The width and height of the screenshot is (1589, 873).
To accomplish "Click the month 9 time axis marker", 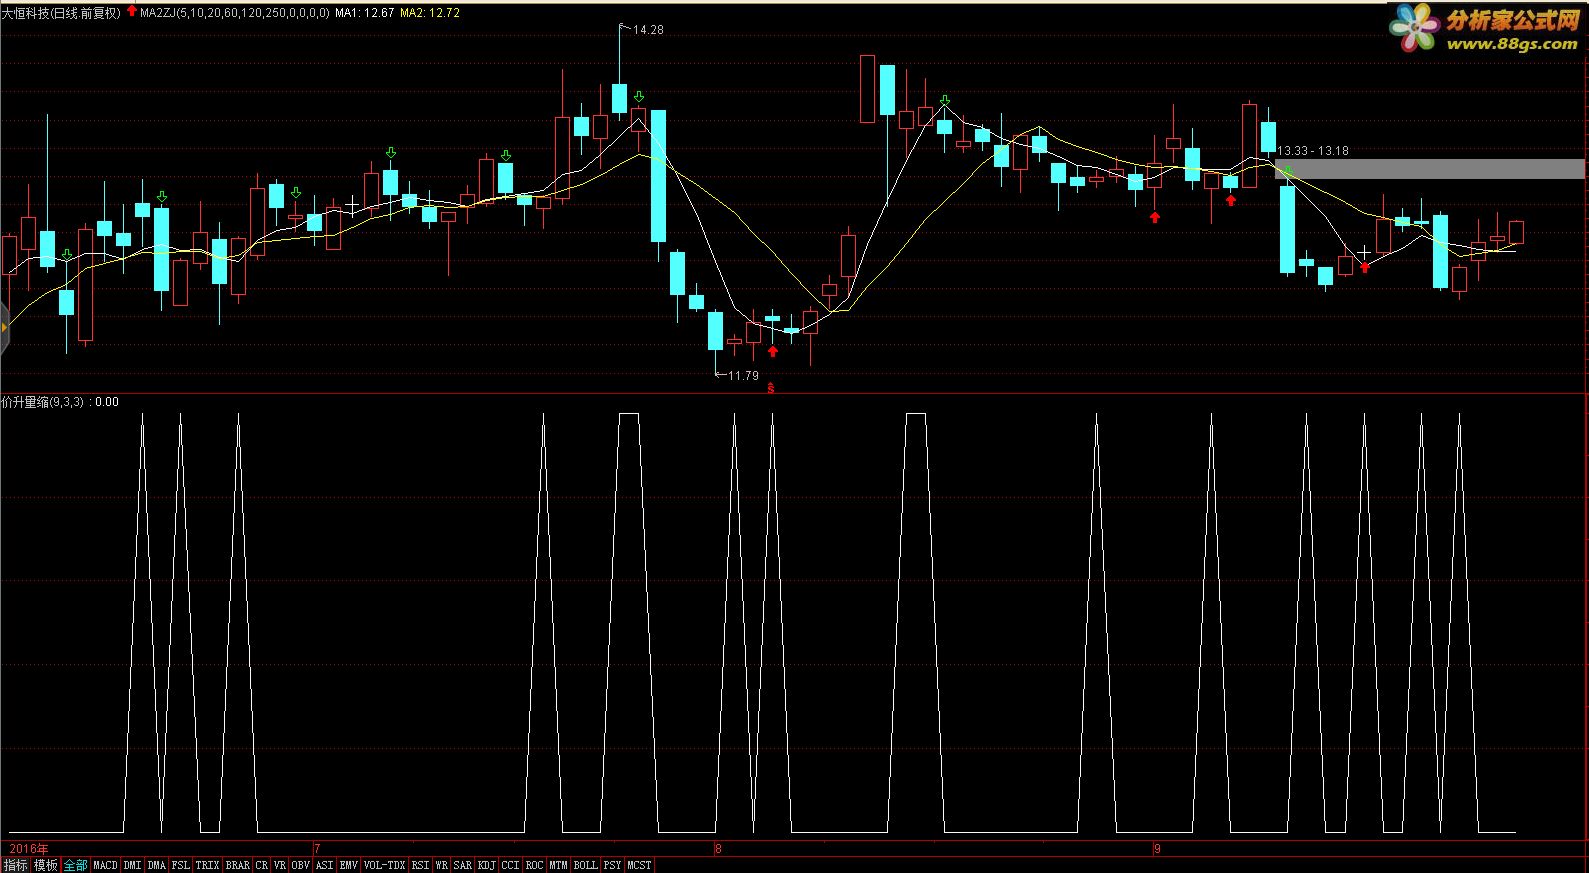I will tap(1157, 849).
